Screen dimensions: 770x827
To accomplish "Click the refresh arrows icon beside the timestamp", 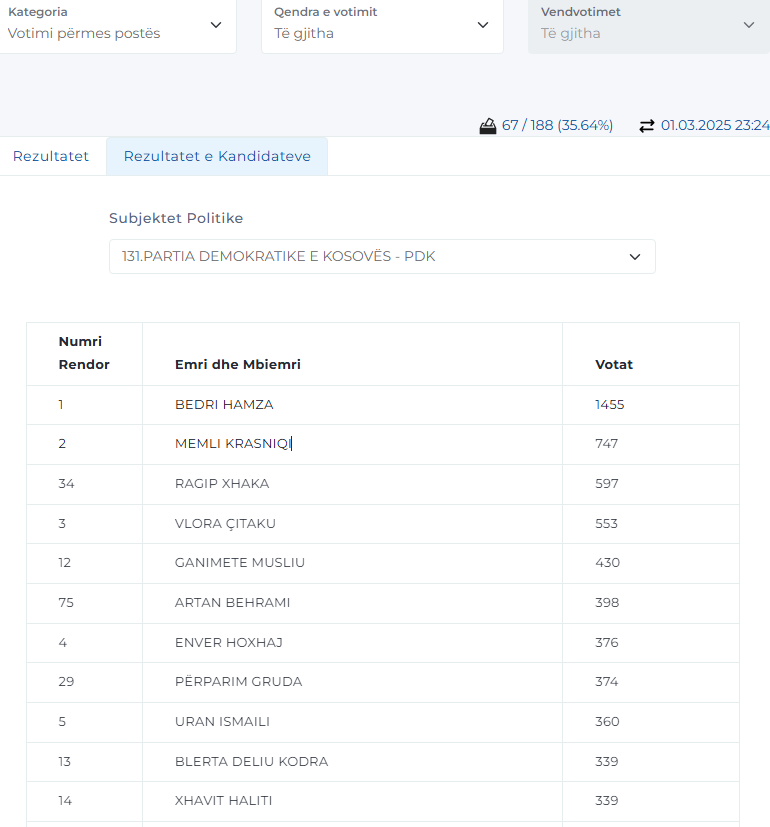I will (647, 126).
